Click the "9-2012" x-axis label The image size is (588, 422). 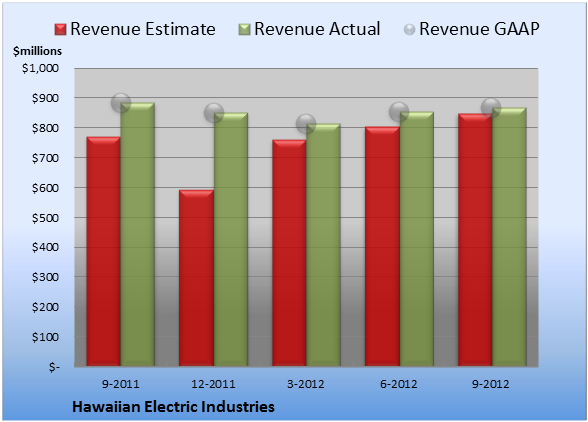tap(491, 384)
